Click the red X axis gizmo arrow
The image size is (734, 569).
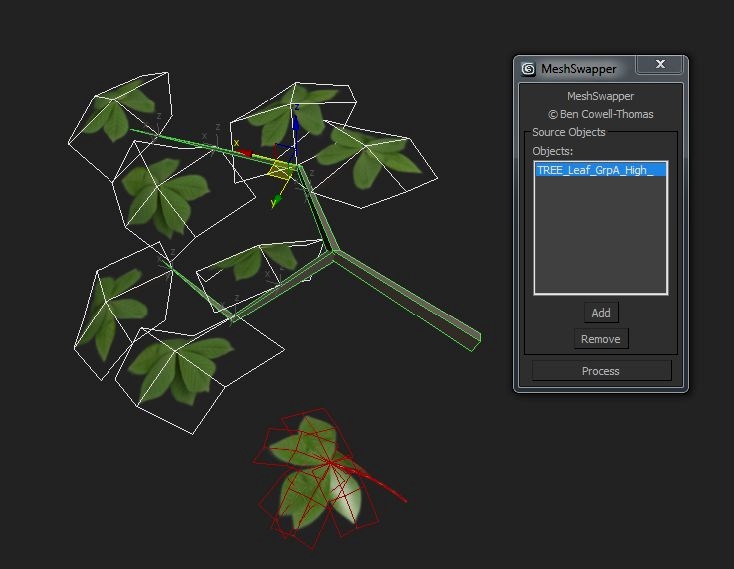coord(245,153)
